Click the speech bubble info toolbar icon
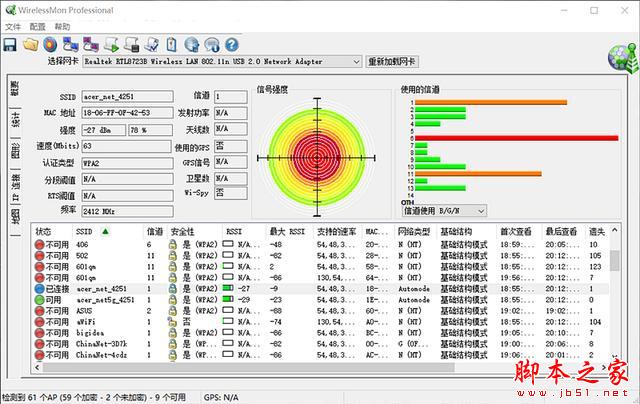The image size is (640, 404). (x=212, y=44)
